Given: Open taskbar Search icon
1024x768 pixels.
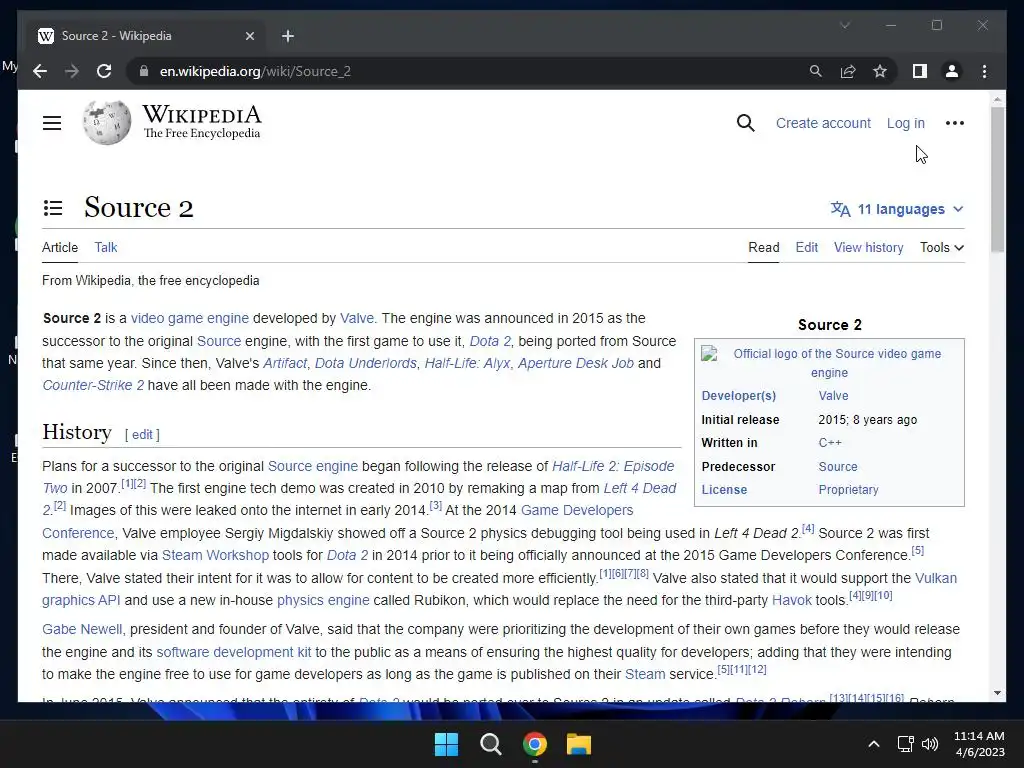Looking at the screenshot, I should point(490,744).
